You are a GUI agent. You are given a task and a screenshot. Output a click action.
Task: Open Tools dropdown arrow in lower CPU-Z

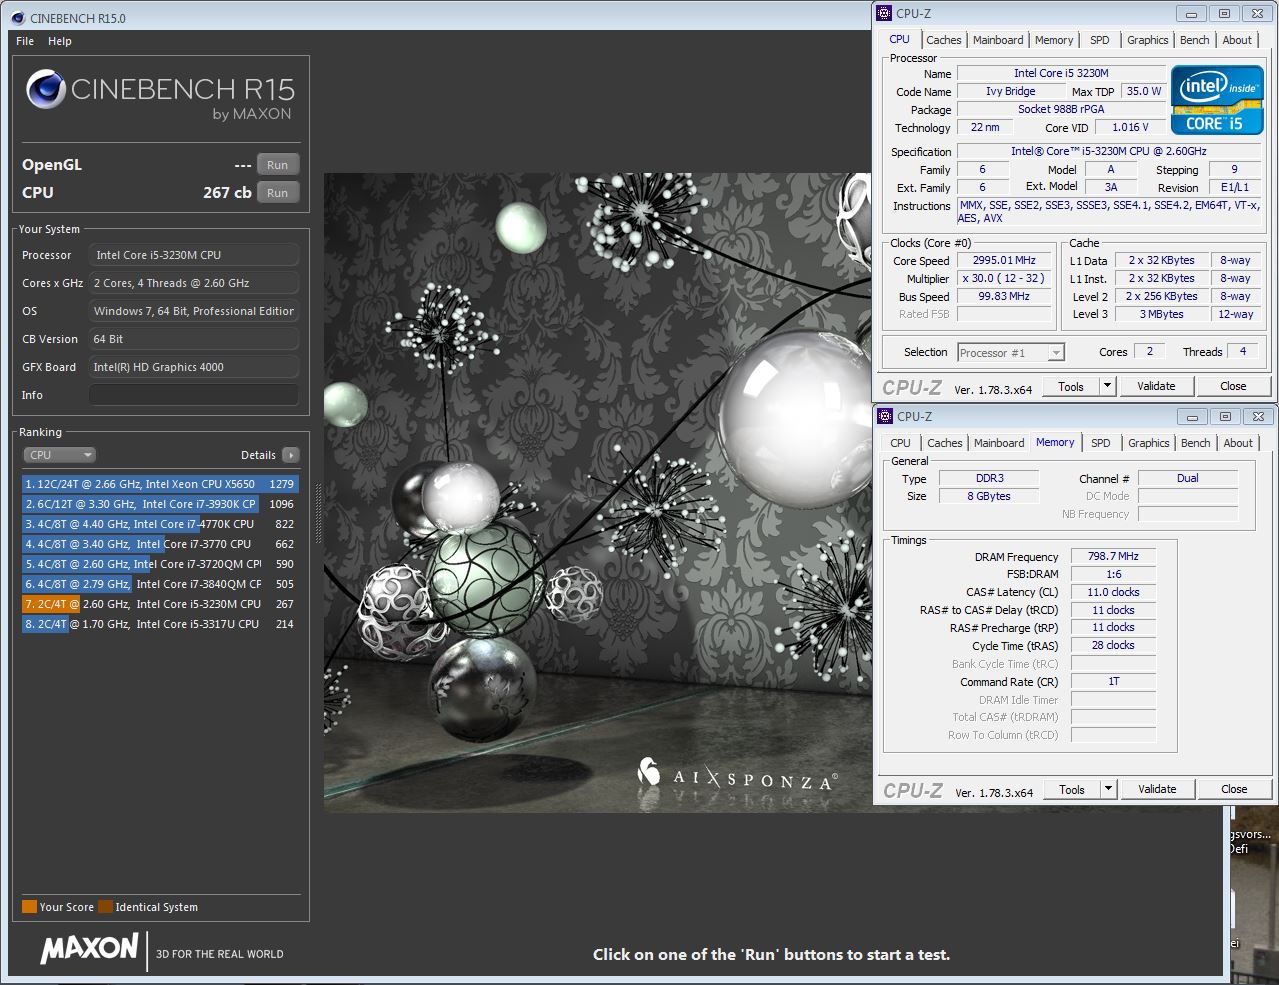tap(1108, 789)
